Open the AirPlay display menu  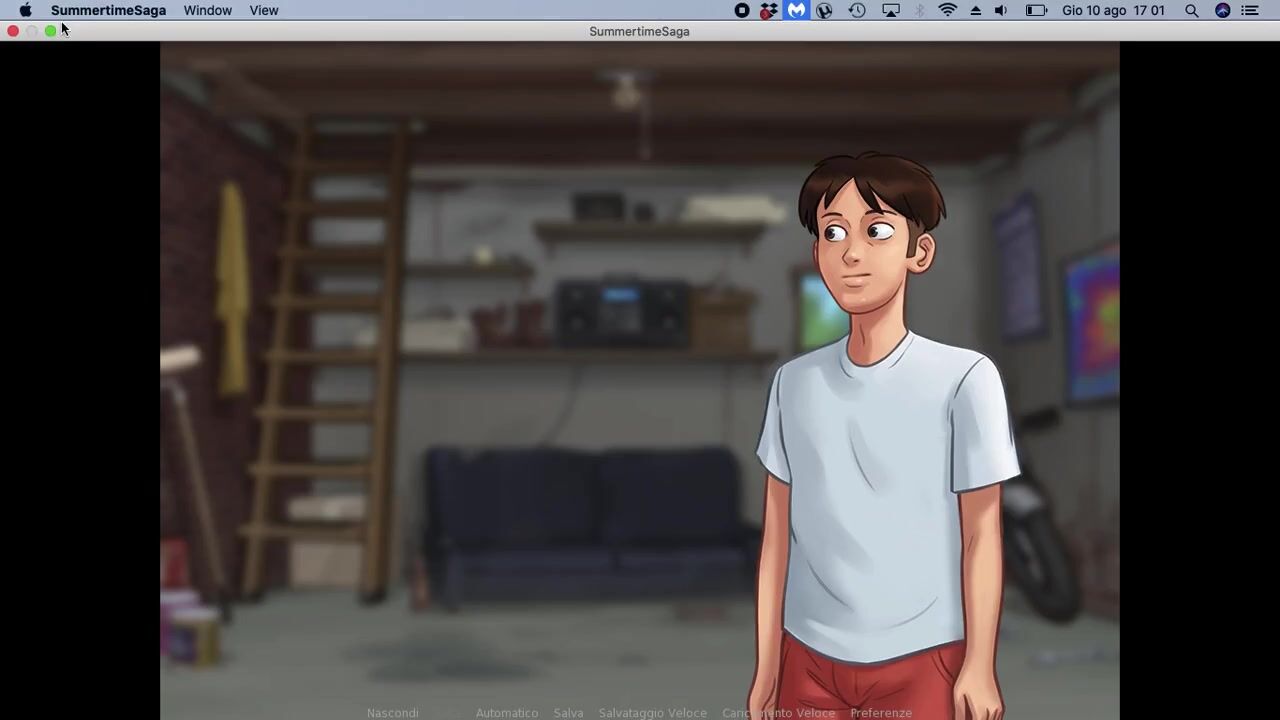(x=890, y=10)
